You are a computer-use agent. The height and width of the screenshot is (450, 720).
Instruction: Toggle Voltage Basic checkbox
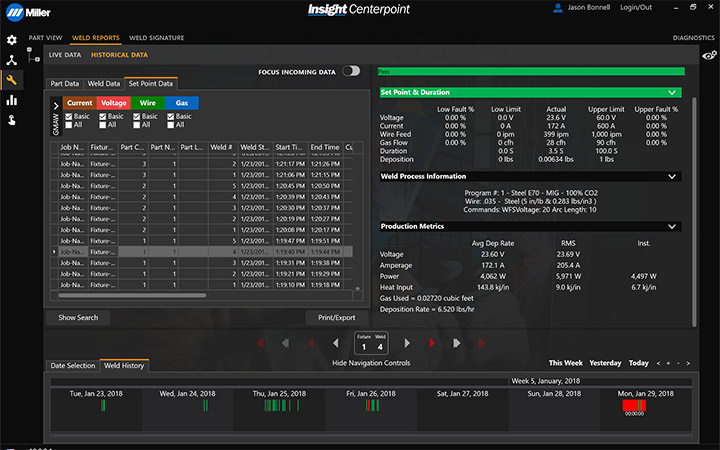tap(102, 117)
